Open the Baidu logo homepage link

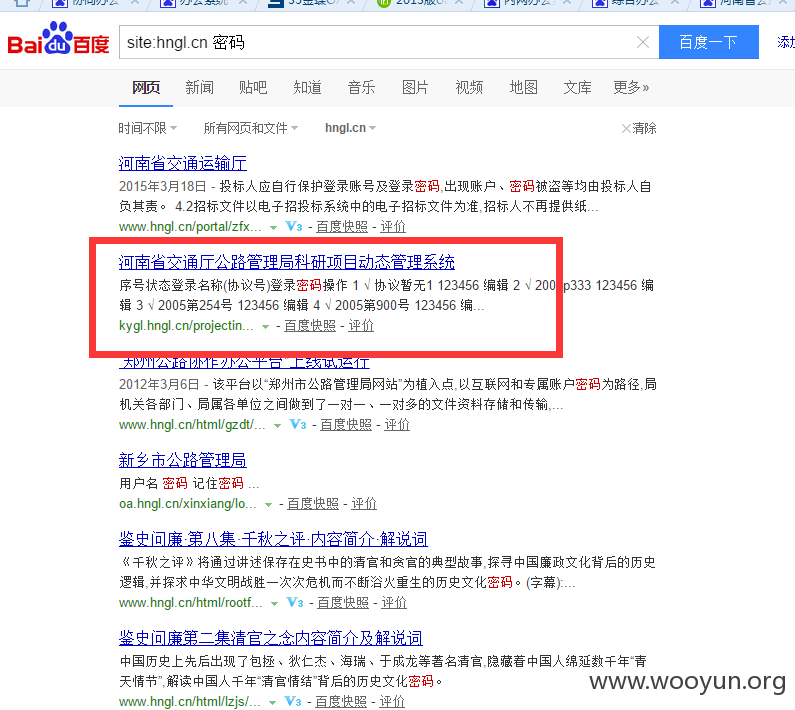(x=58, y=39)
